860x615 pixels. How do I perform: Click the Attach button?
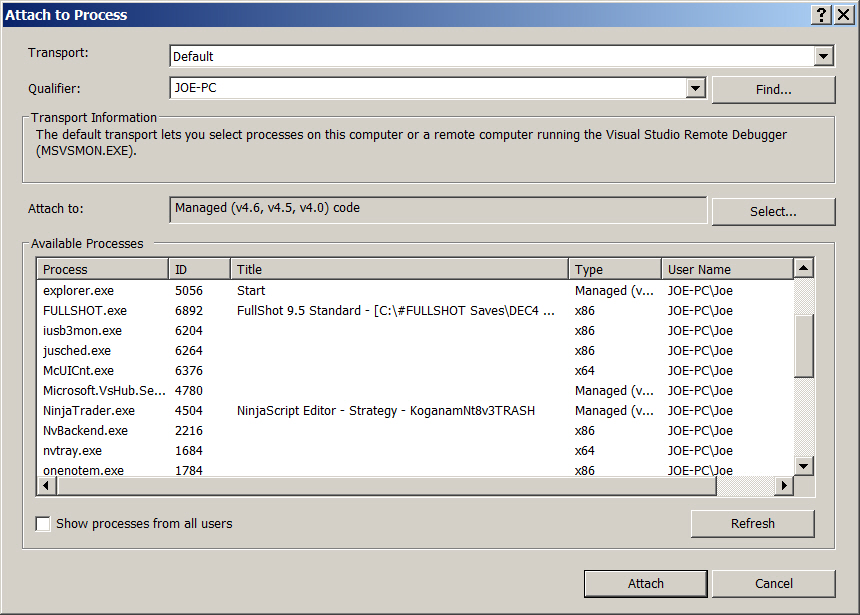(x=646, y=583)
